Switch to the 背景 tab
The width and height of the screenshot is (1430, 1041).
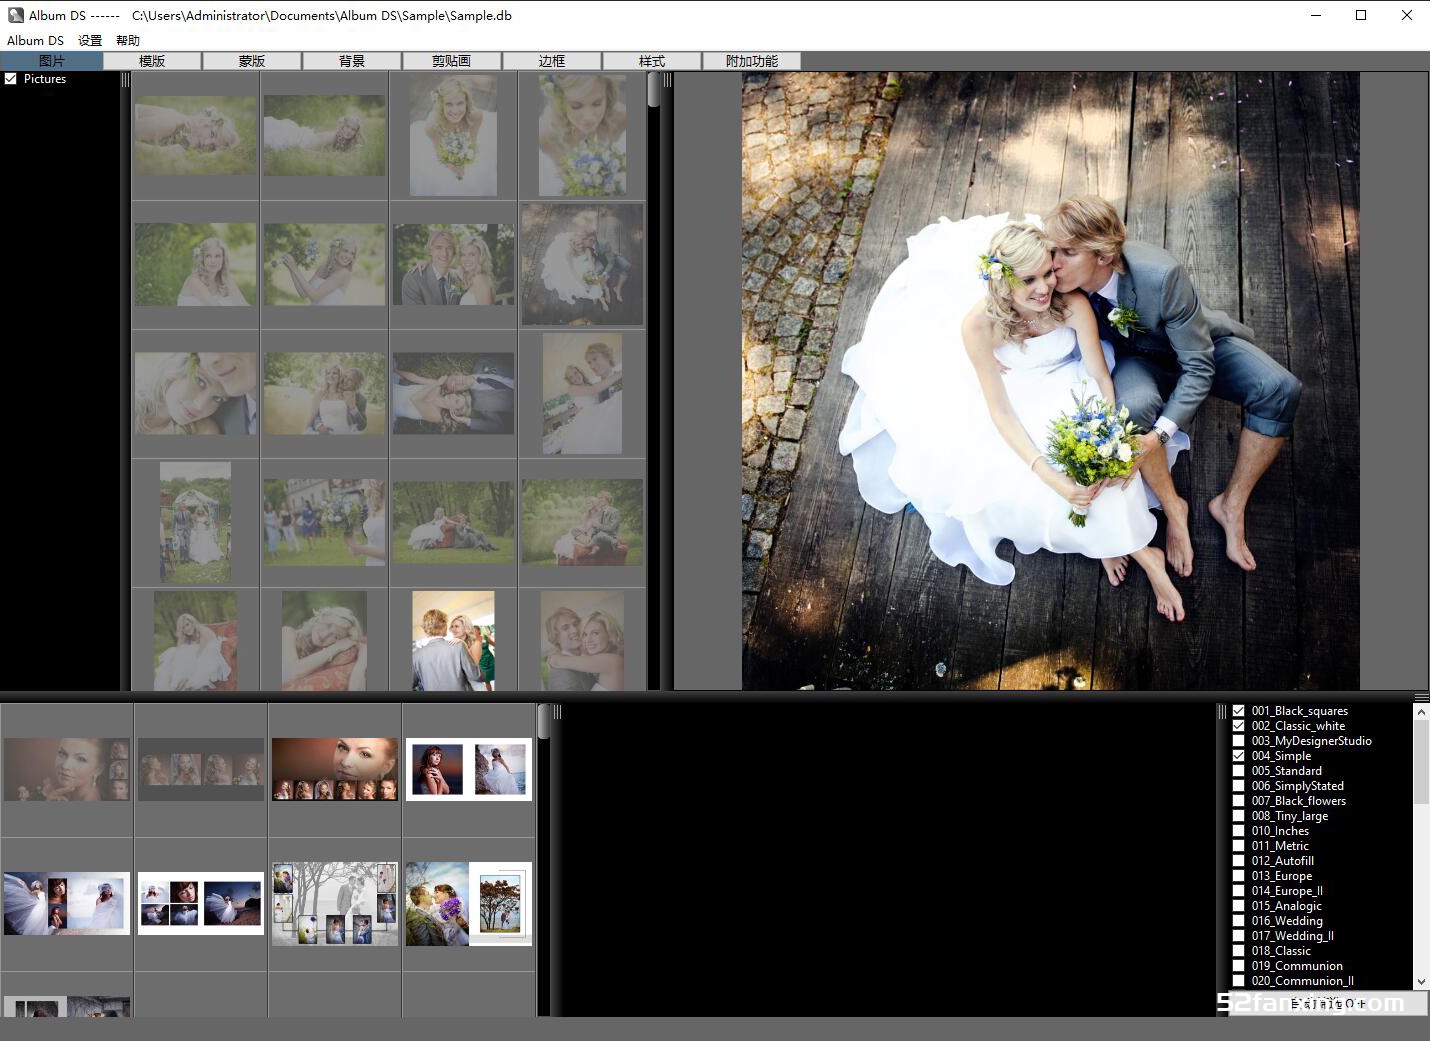tap(352, 61)
